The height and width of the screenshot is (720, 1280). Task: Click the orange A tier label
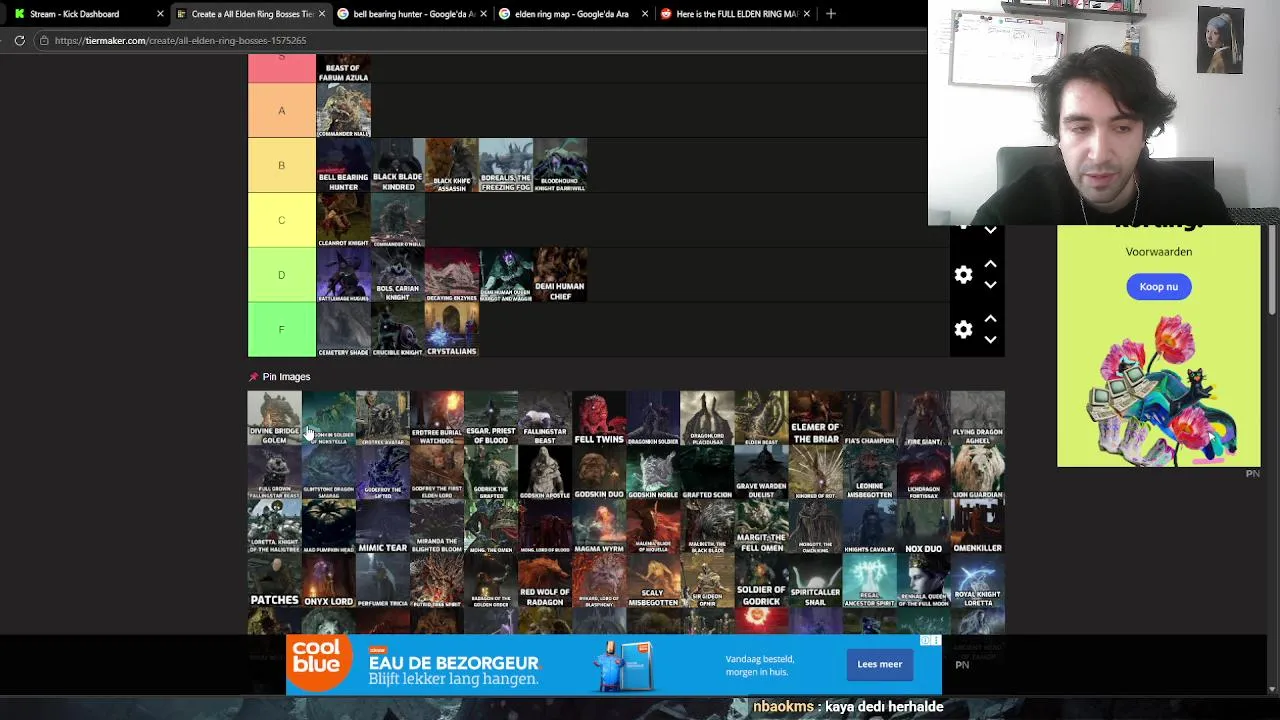click(x=281, y=110)
